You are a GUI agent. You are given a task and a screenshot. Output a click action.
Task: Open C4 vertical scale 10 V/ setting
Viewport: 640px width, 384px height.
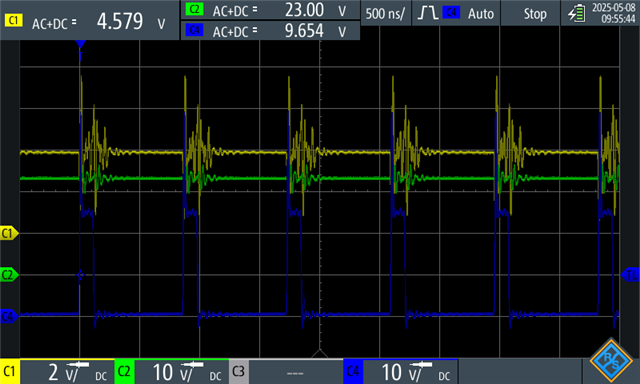411,372
